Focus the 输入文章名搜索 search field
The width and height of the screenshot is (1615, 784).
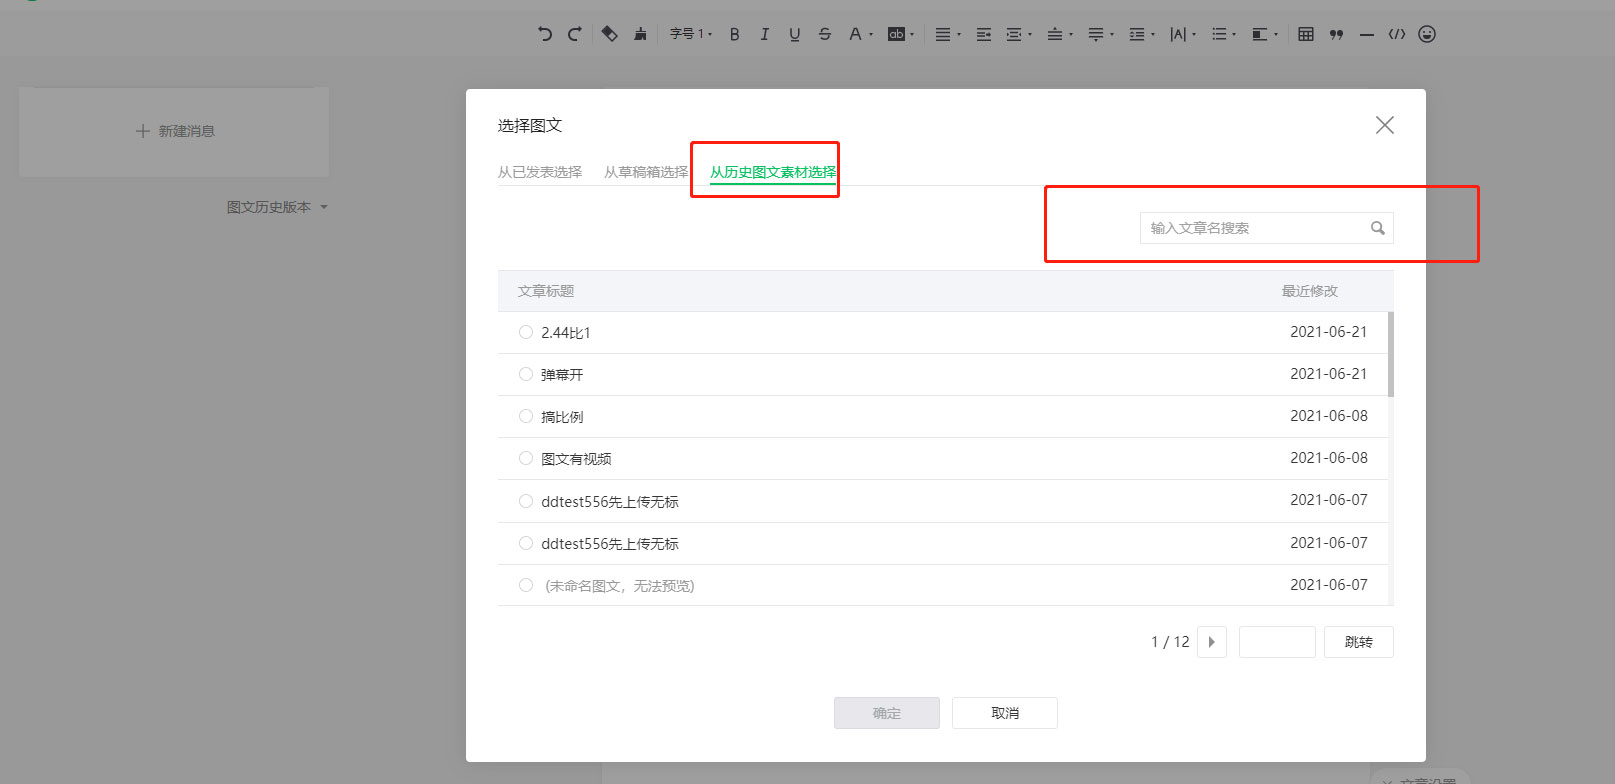click(1267, 228)
